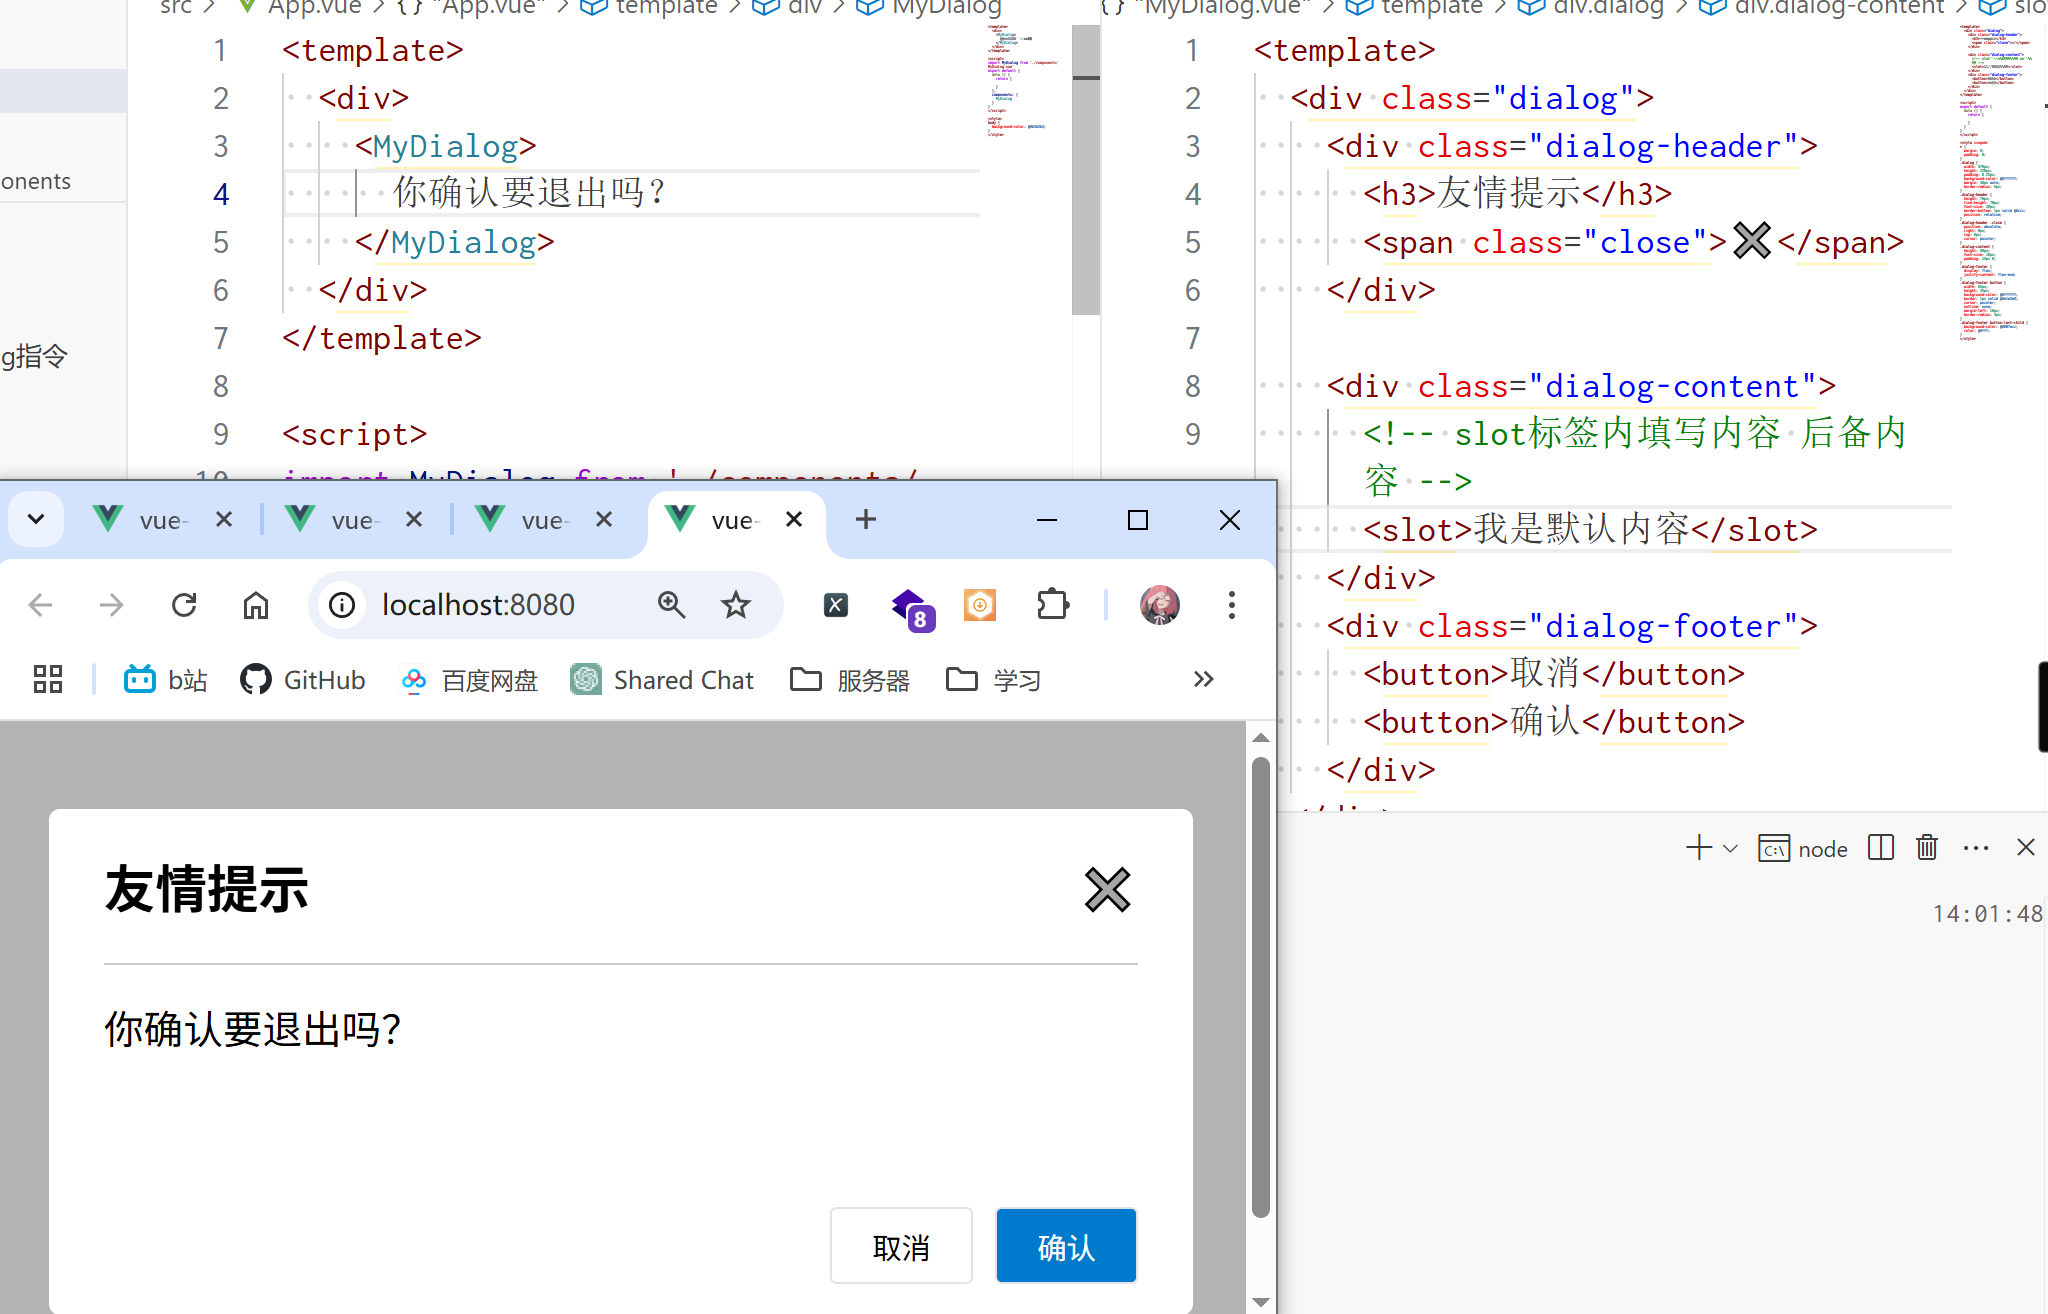Screen dimensions: 2048x1314
Task: Expand the tab search dropdown
Action: [x=36, y=519]
